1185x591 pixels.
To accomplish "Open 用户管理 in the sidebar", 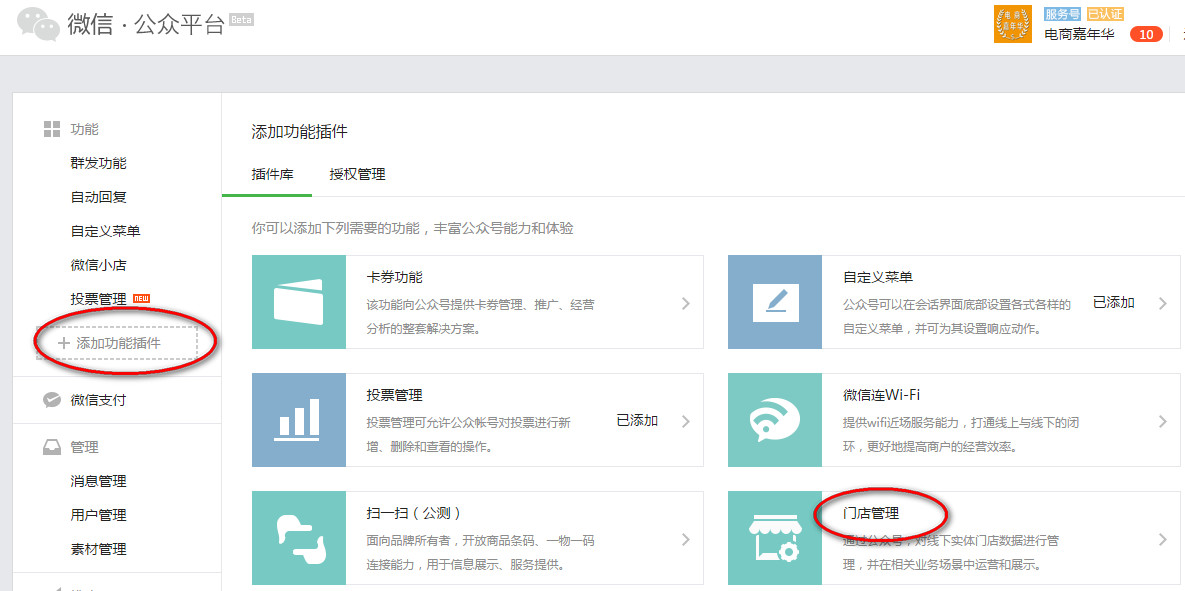I will [98, 515].
